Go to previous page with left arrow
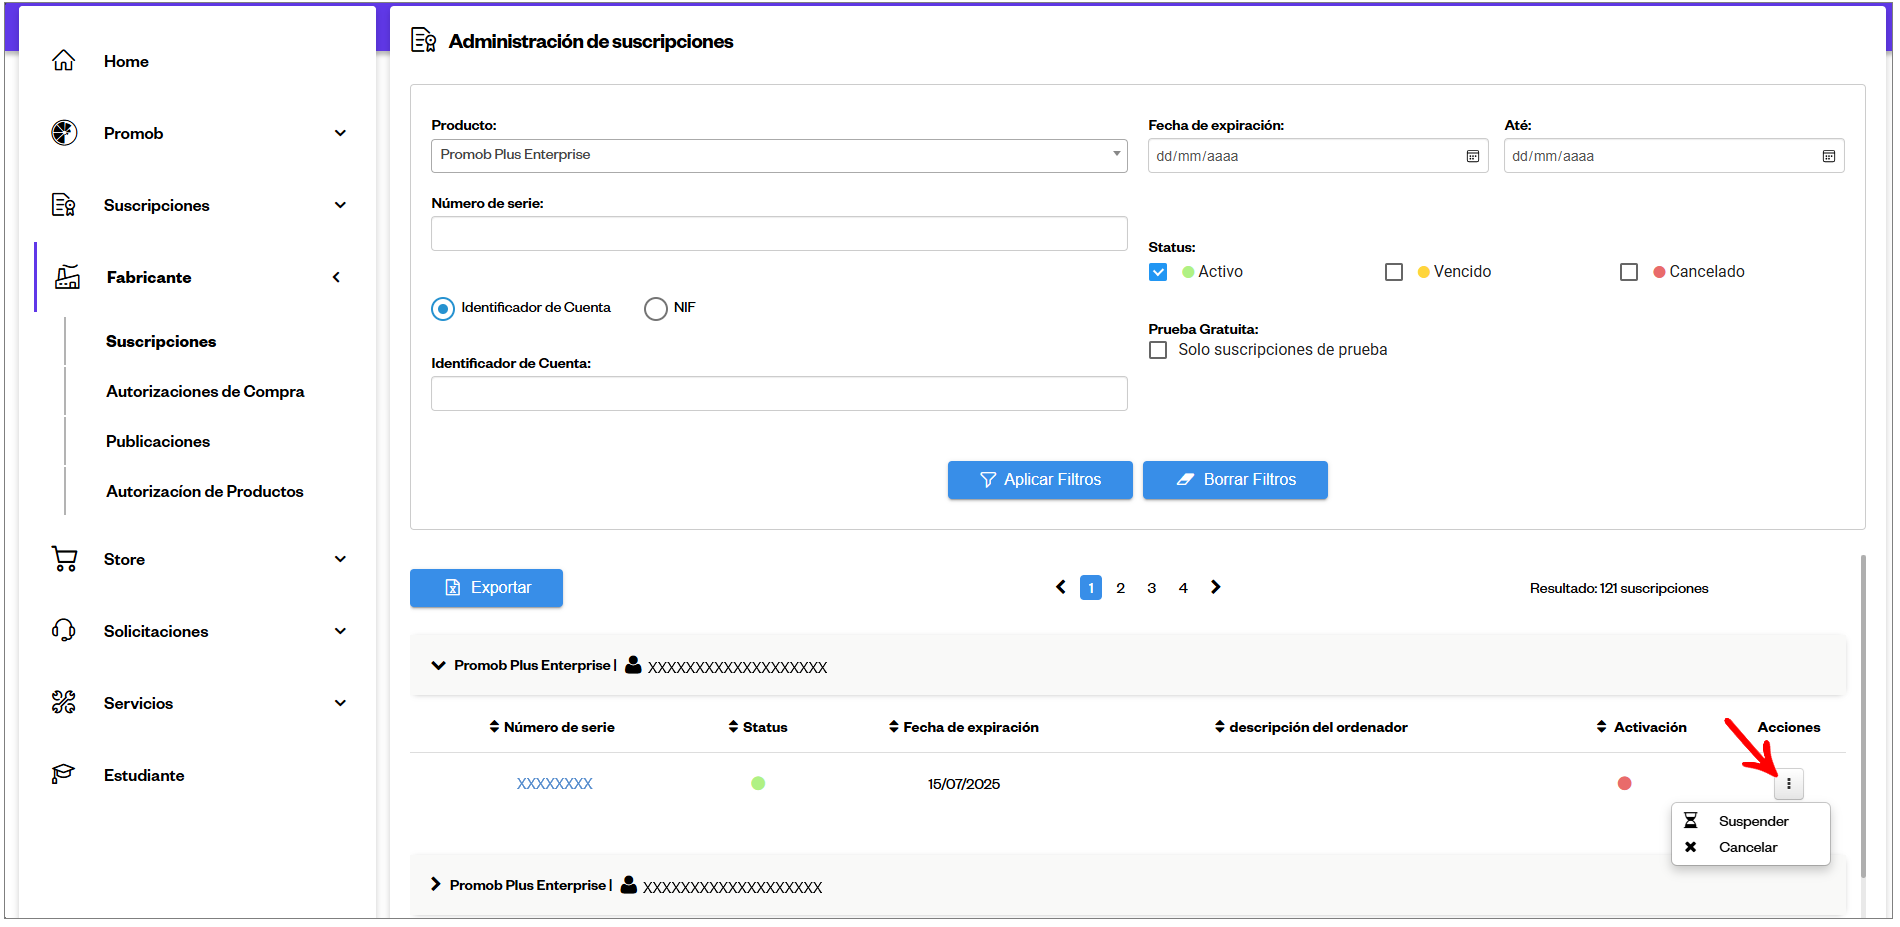 point(1061,587)
